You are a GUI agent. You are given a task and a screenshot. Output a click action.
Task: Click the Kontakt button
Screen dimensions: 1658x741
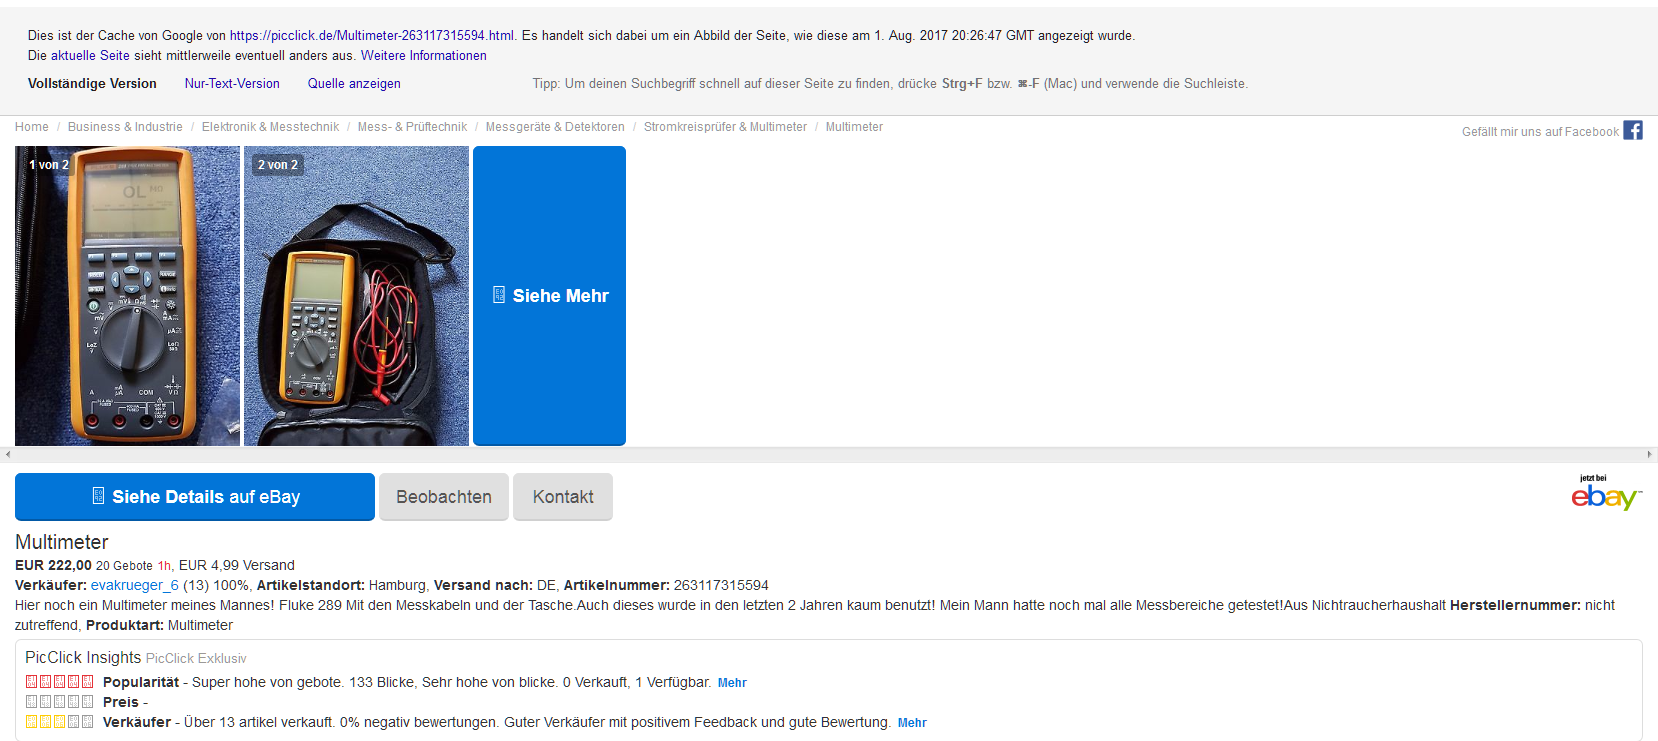(563, 497)
